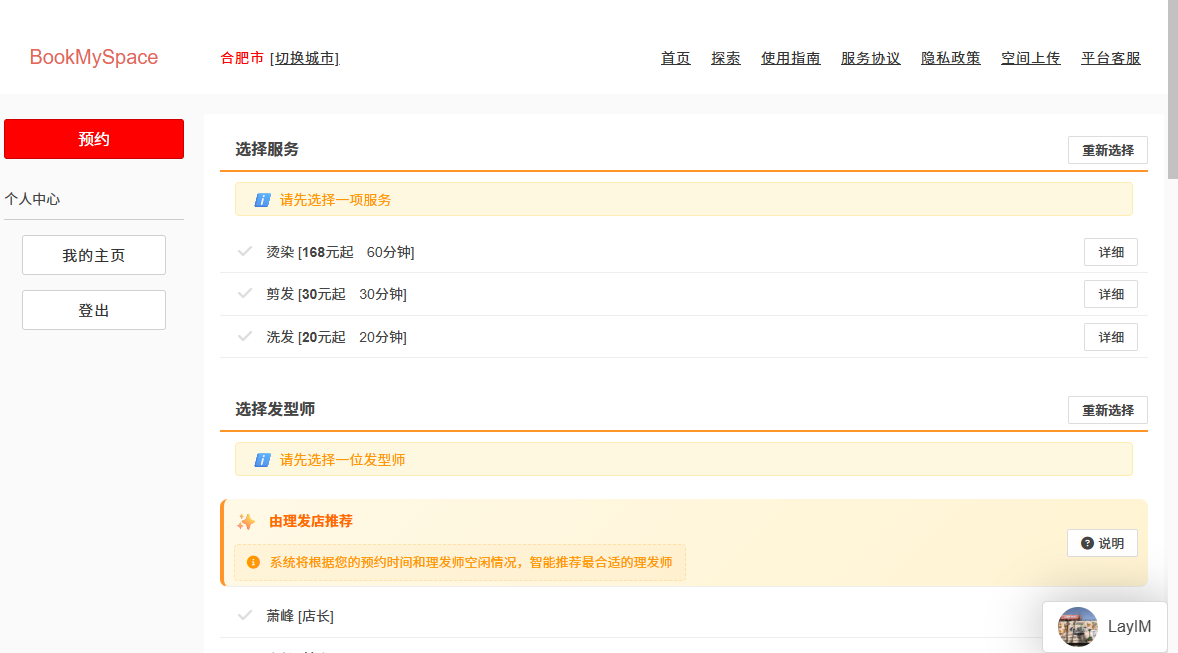Select the 洗发 service checkmark
This screenshot has width=1178, height=653.
[245, 336]
